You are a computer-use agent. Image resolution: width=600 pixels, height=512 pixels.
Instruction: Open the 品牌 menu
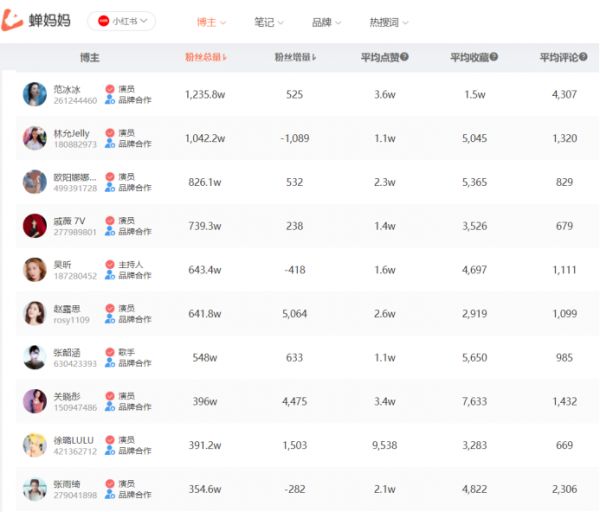pos(326,22)
